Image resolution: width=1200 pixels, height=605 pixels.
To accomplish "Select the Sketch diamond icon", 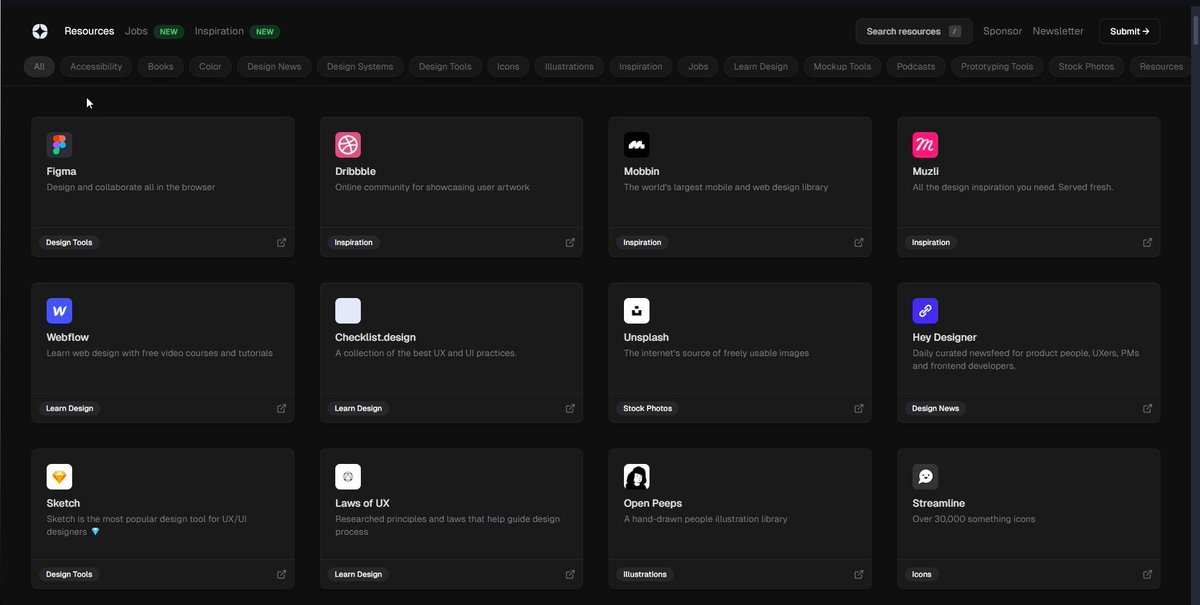I will pos(59,477).
